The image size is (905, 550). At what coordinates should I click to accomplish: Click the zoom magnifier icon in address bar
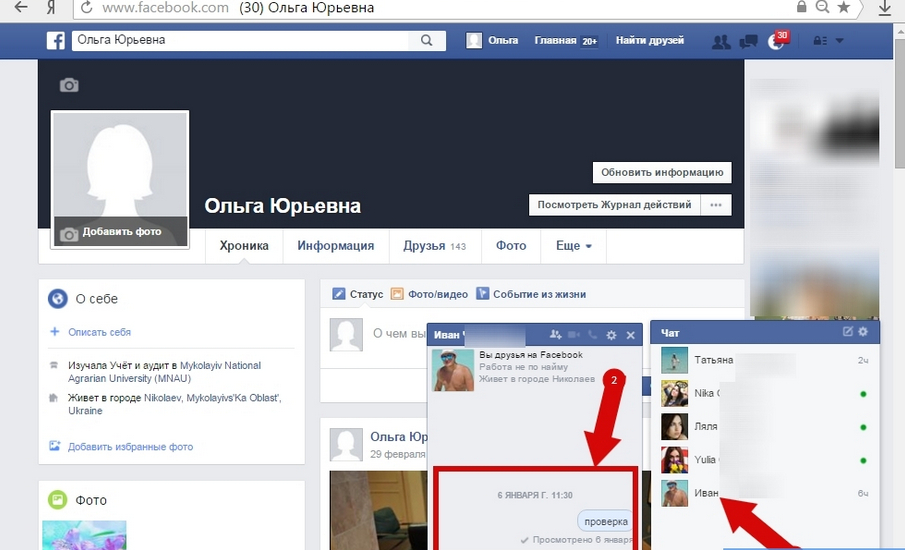[x=822, y=7]
